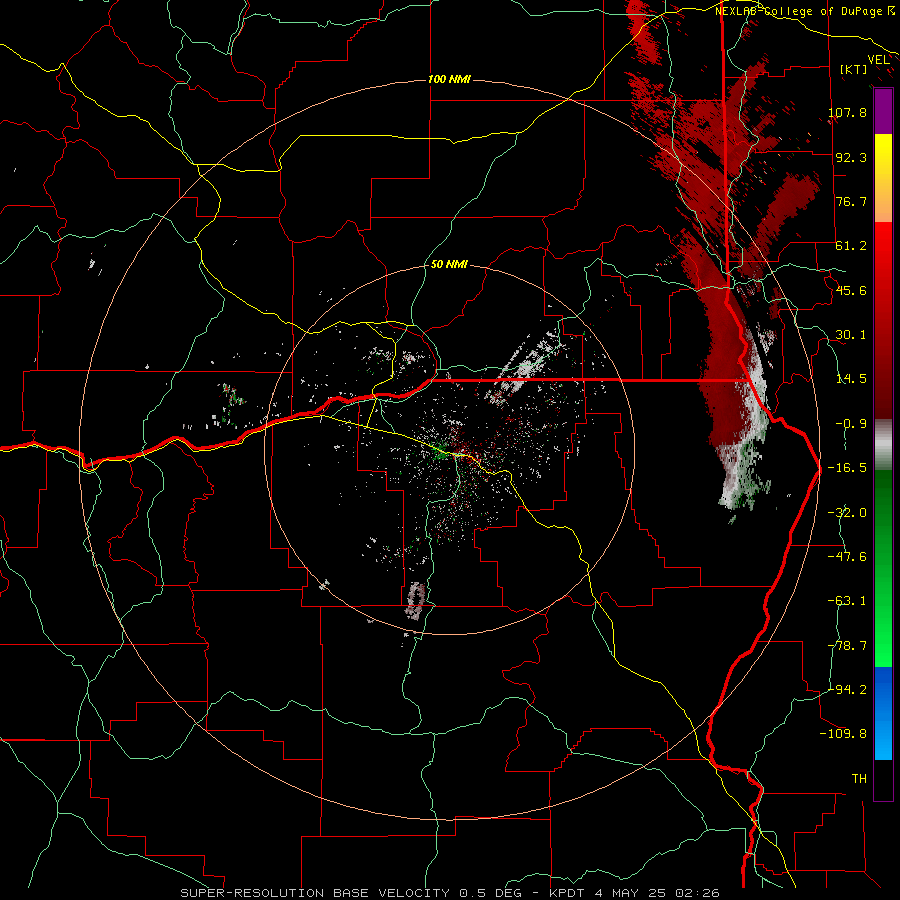Click the bright red color bar segment
This screenshot has width=900, height=900.
(x=883, y=320)
